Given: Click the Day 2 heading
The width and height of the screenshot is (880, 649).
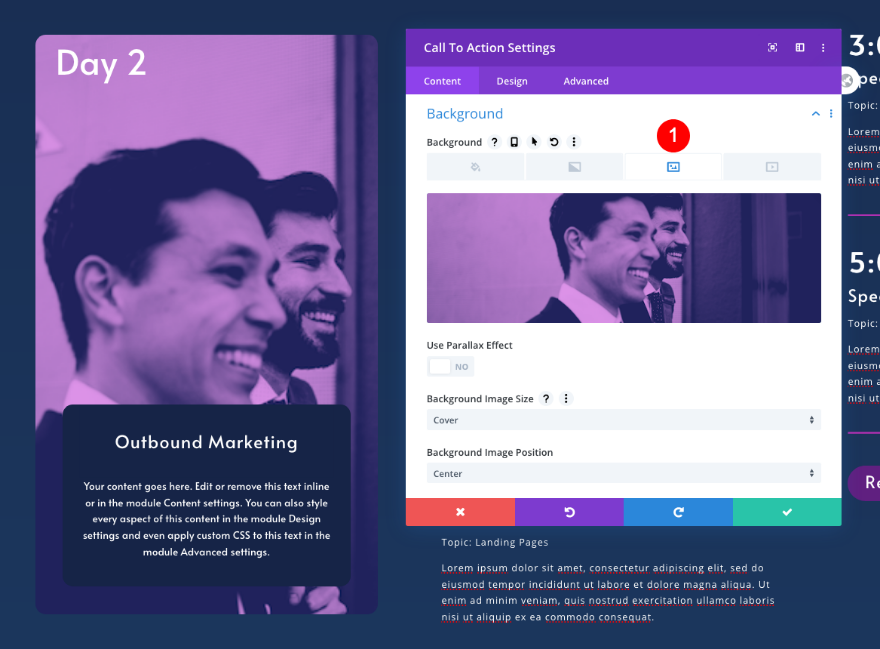Looking at the screenshot, I should point(101,63).
